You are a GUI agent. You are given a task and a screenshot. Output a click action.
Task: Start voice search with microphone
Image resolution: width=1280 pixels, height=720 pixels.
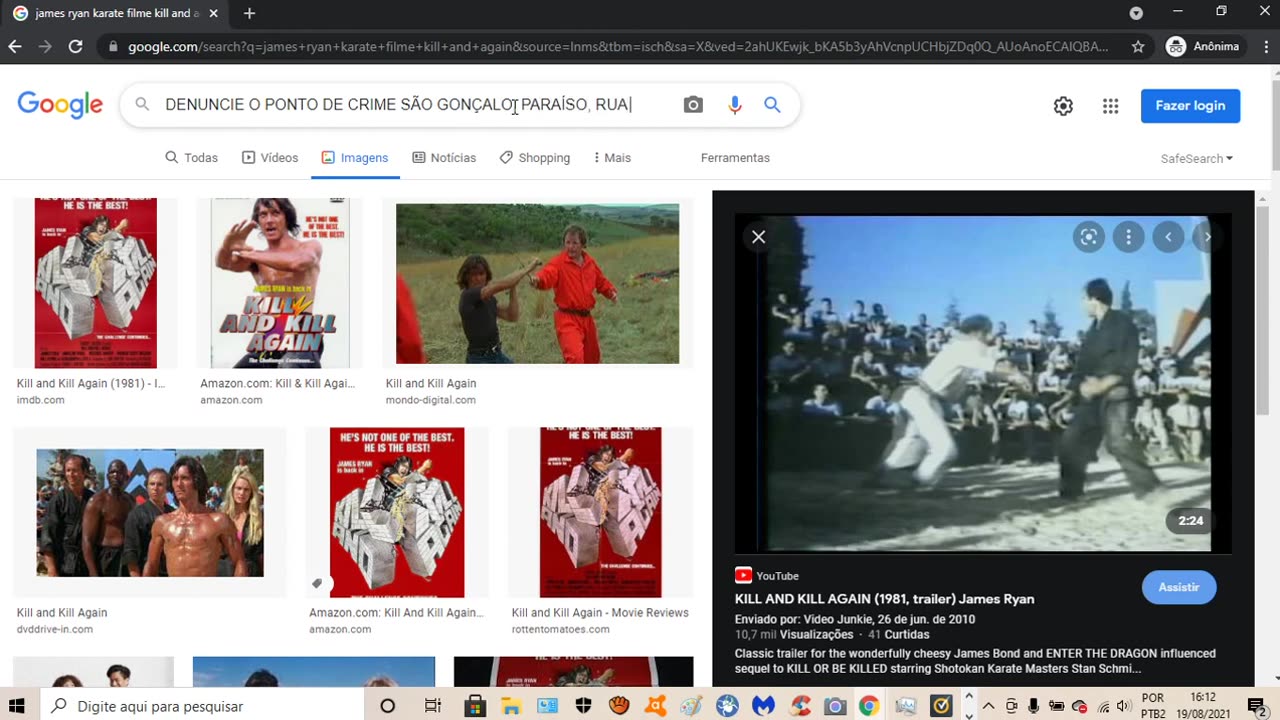(735, 105)
